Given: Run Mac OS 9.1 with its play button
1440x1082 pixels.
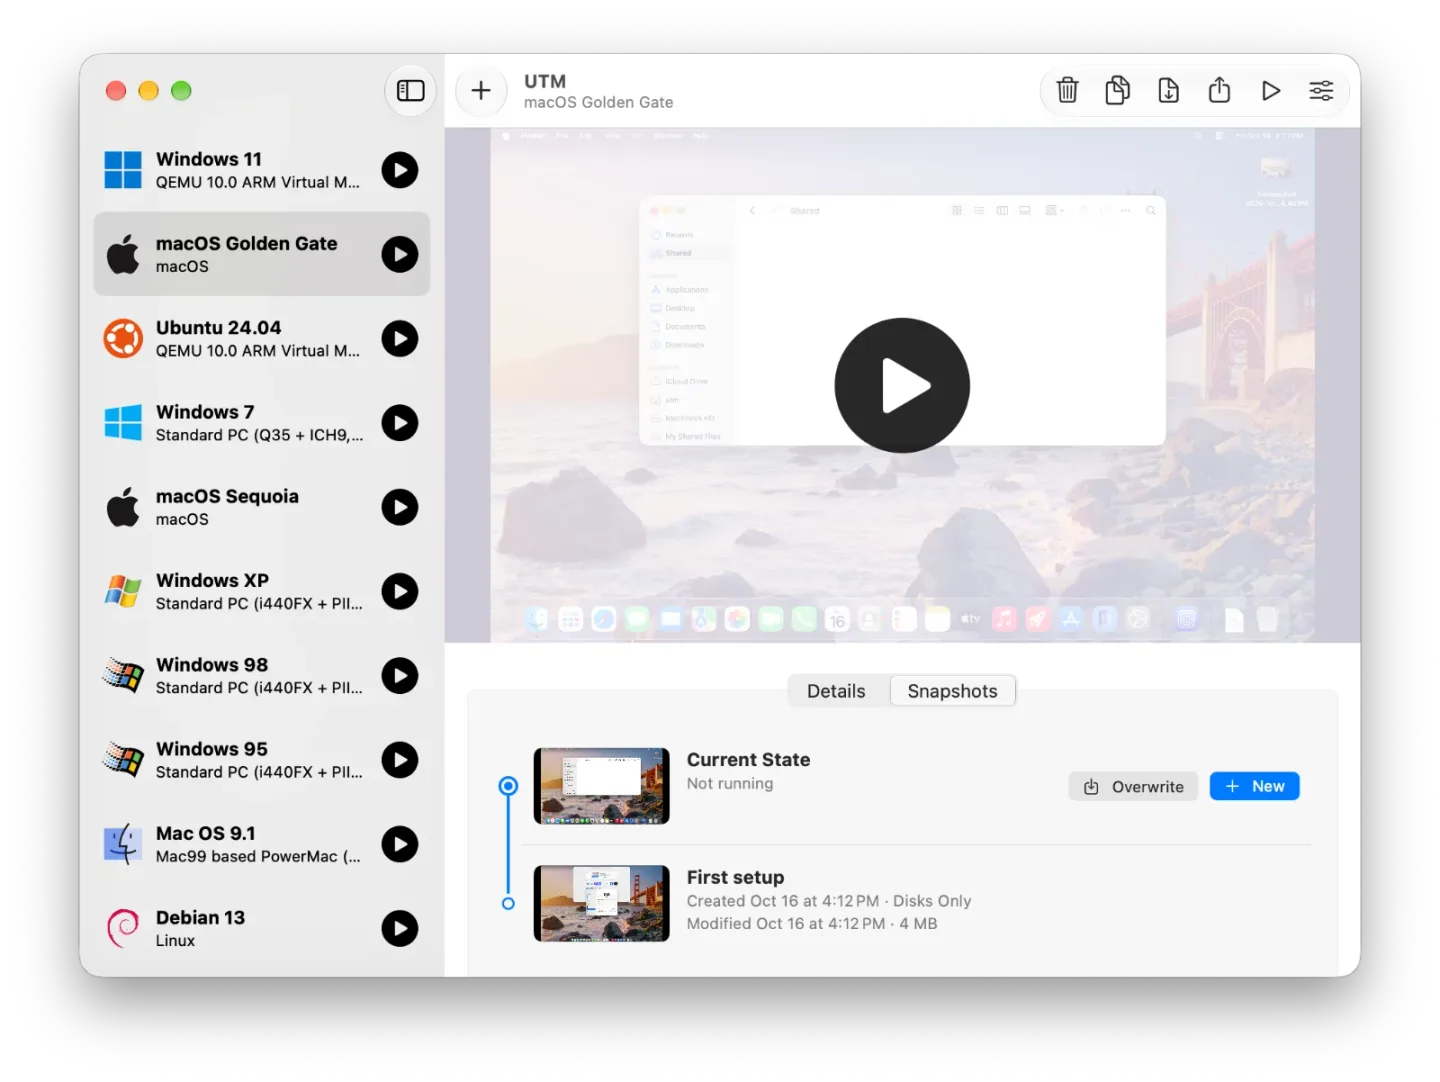Looking at the screenshot, I should click(400, 844).
